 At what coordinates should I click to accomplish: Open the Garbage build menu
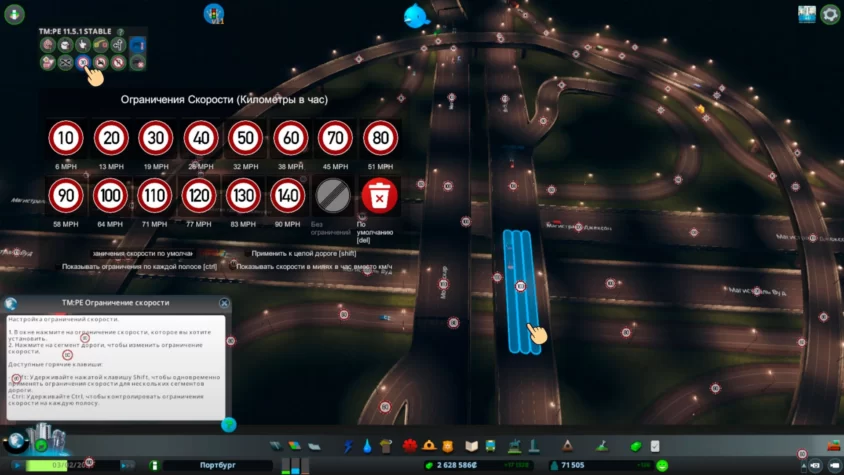point(385,446)
